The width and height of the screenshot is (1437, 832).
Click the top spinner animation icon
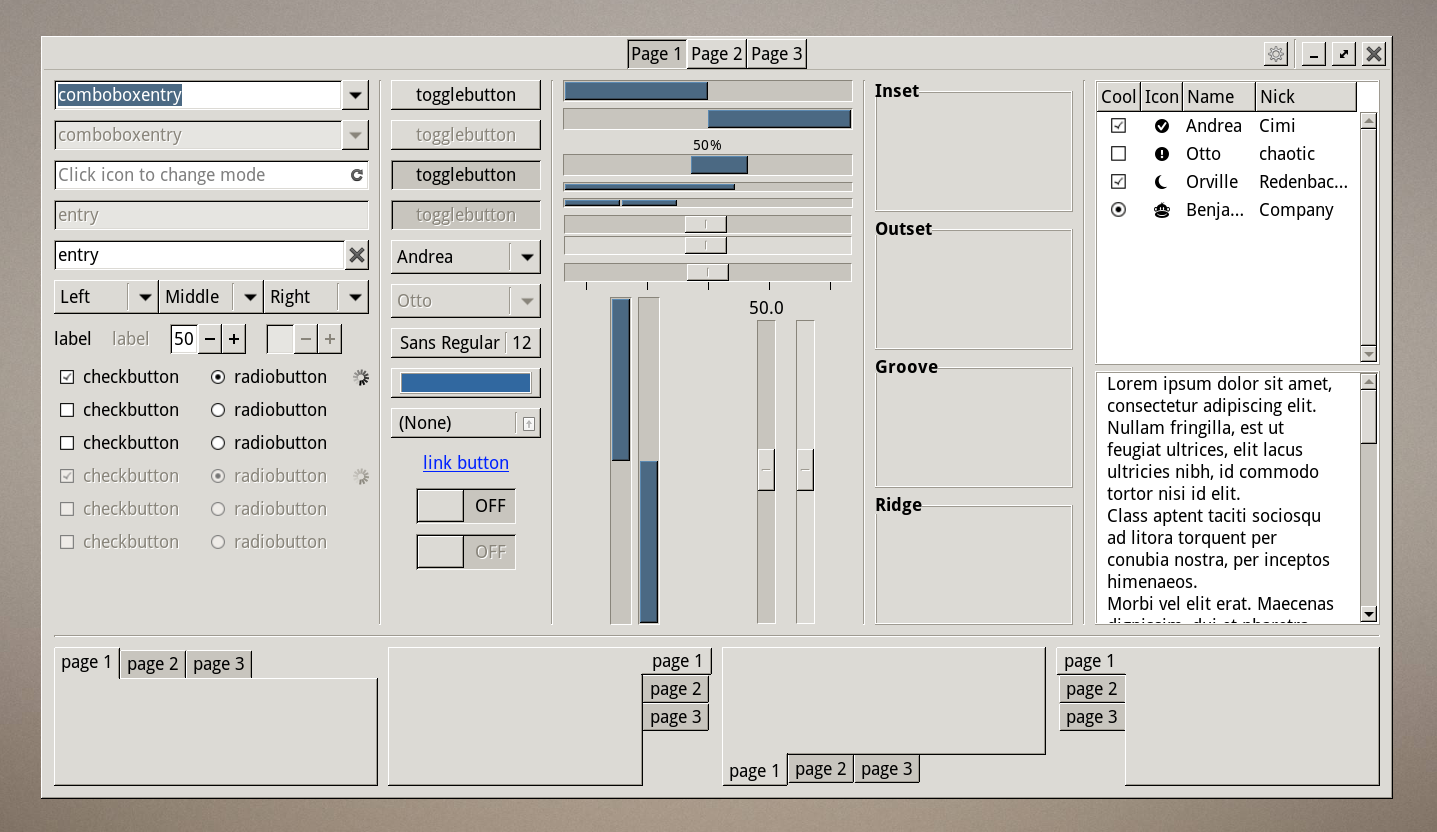pos(361,377)
